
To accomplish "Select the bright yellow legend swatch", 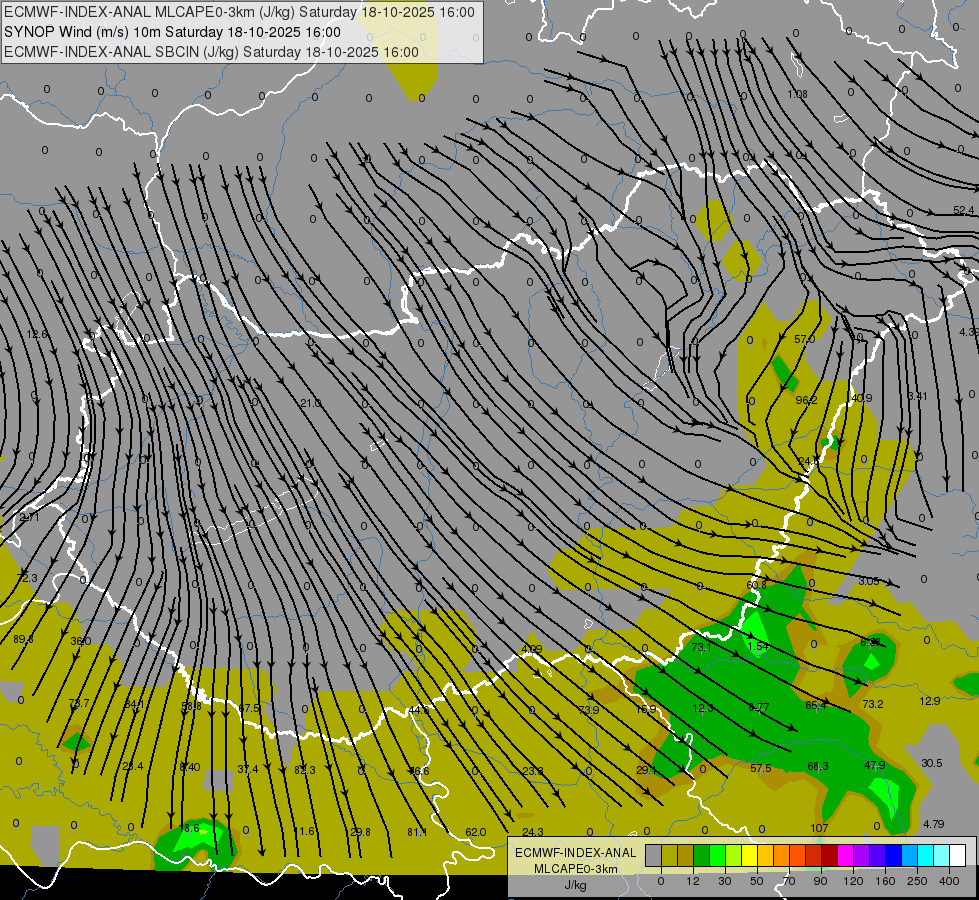I will click(750, 855).
